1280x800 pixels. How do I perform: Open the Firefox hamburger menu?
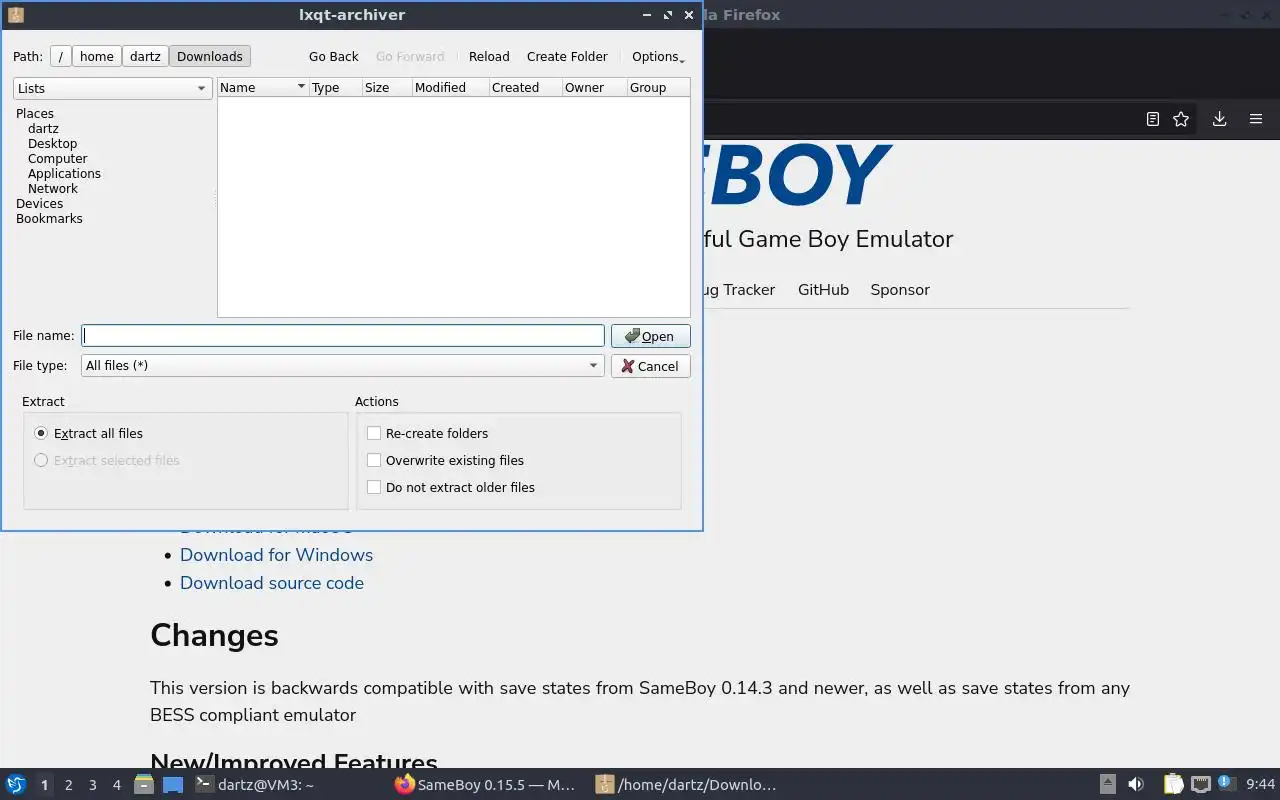point(1256,119)
